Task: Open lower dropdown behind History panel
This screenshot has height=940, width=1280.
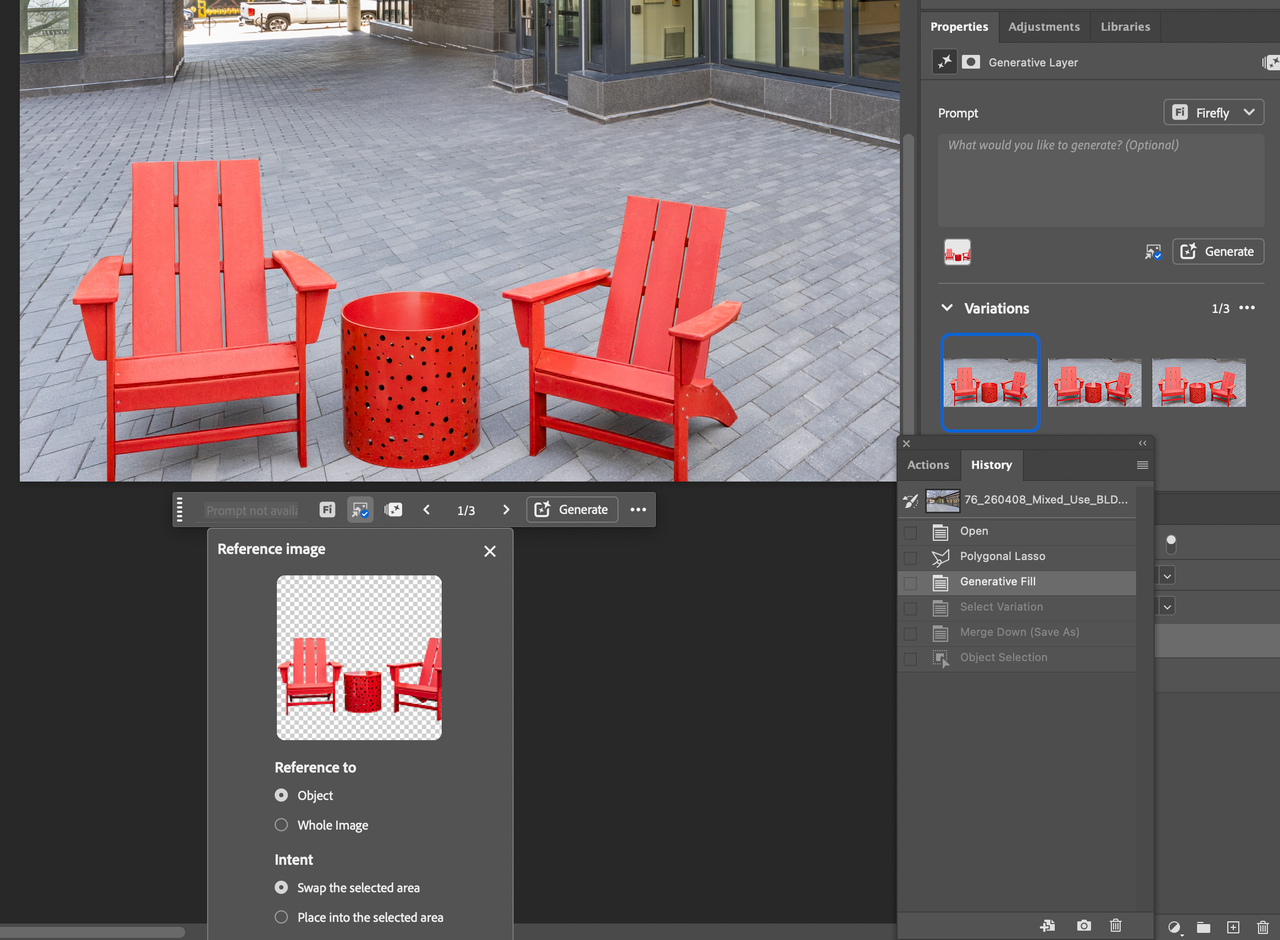Action: pyautogui.click(x=1167, y=606)
